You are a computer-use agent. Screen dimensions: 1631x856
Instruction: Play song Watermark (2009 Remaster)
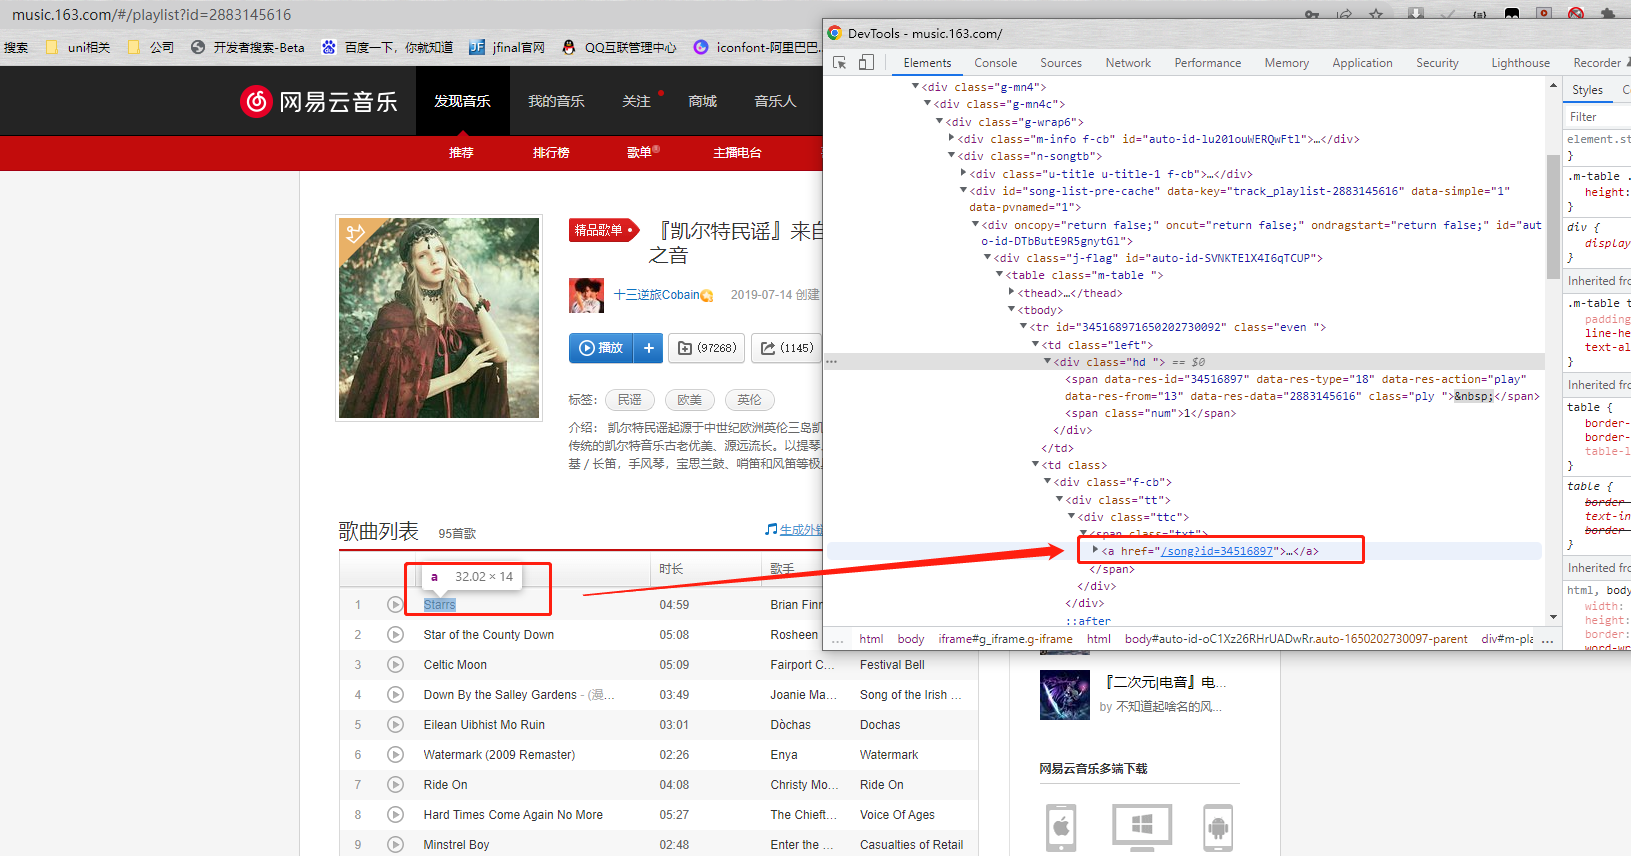[x=395, y=755]
